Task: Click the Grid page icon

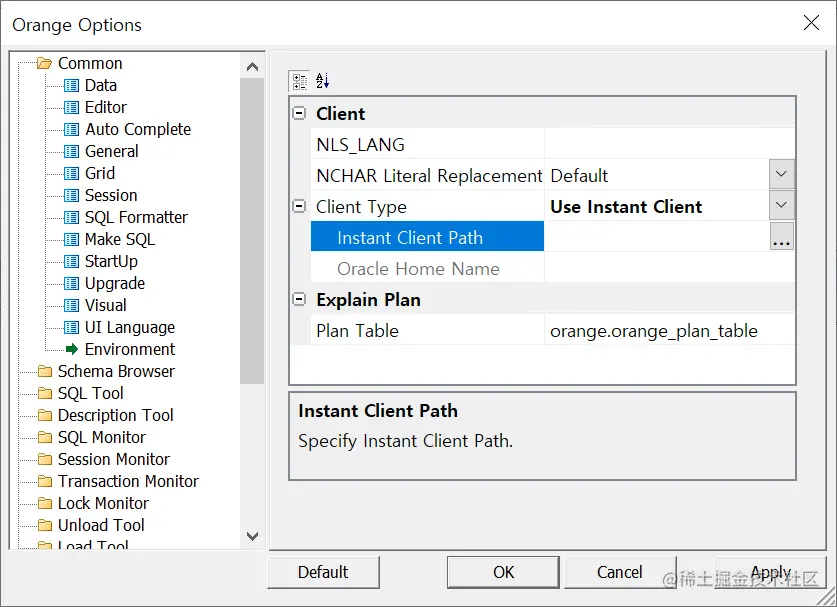Action: (x=72, y=174)
